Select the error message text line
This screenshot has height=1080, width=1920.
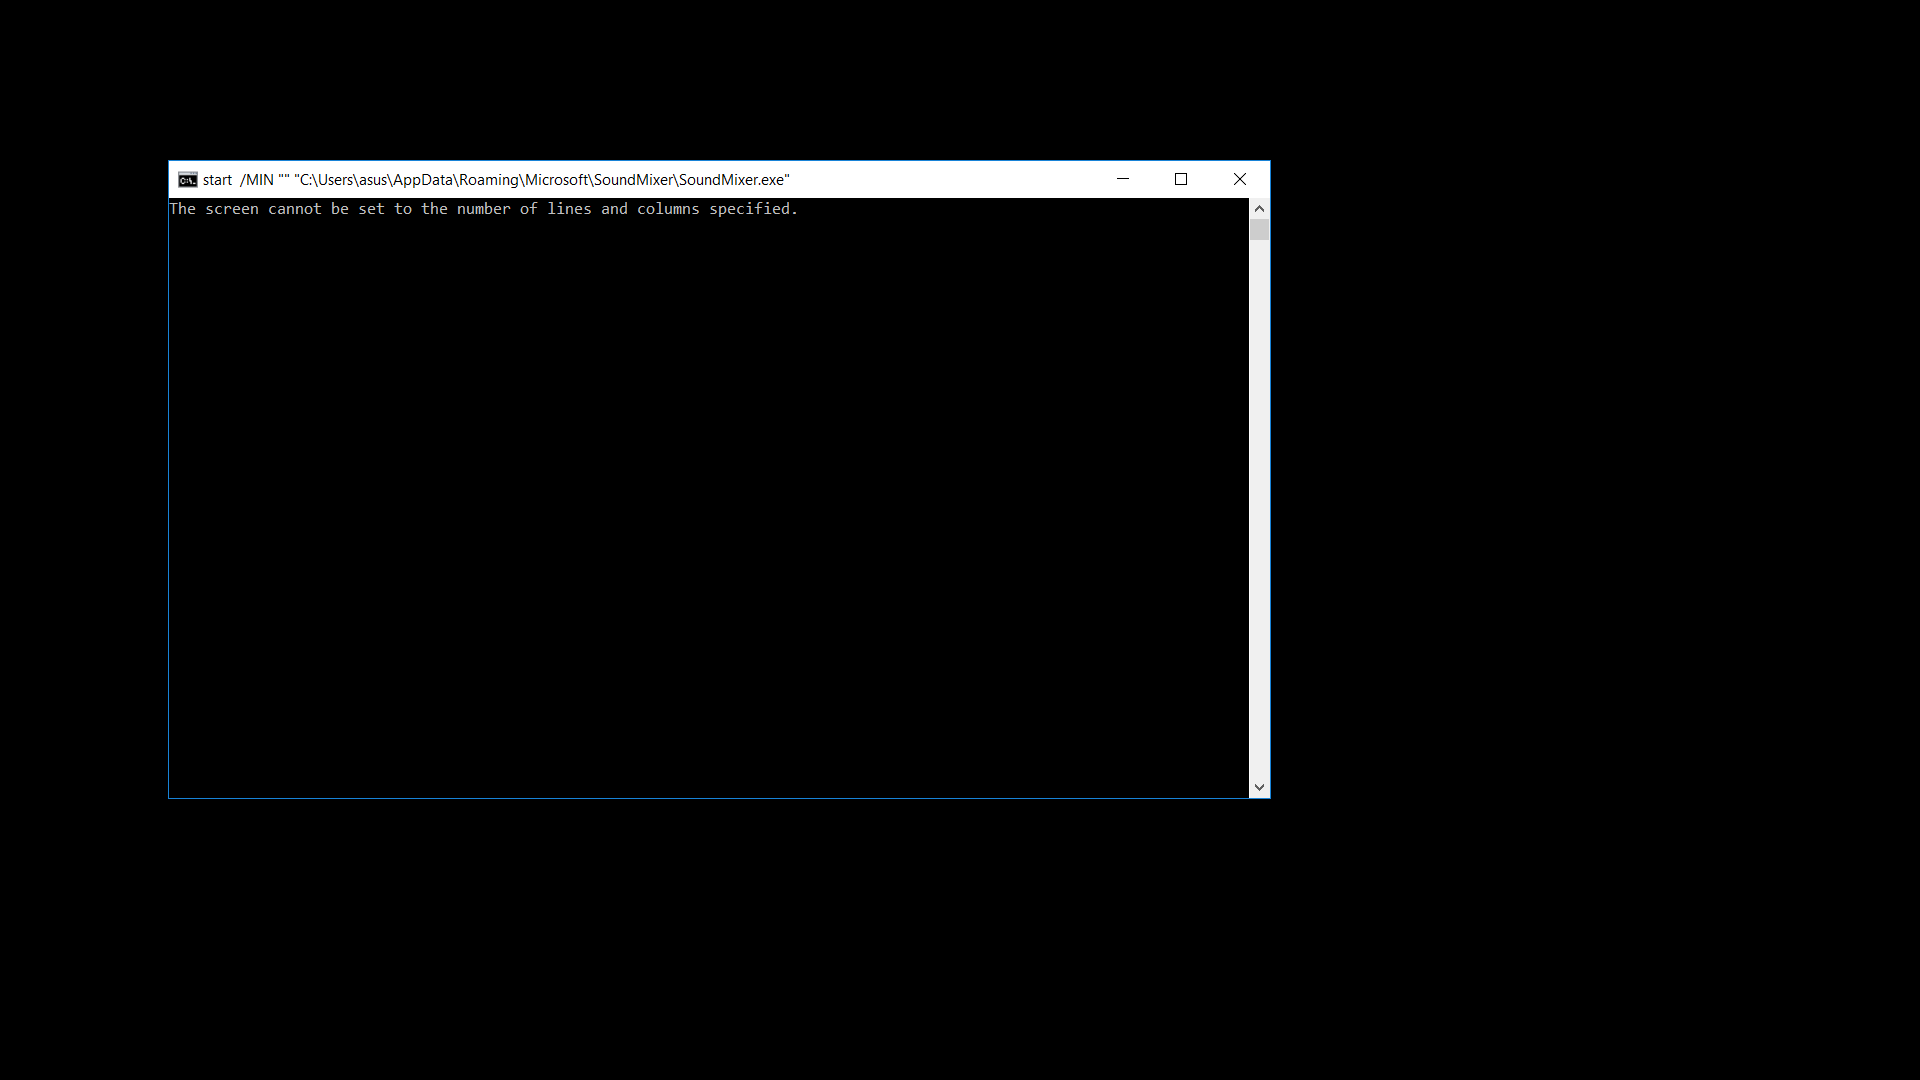coord(483,208)
